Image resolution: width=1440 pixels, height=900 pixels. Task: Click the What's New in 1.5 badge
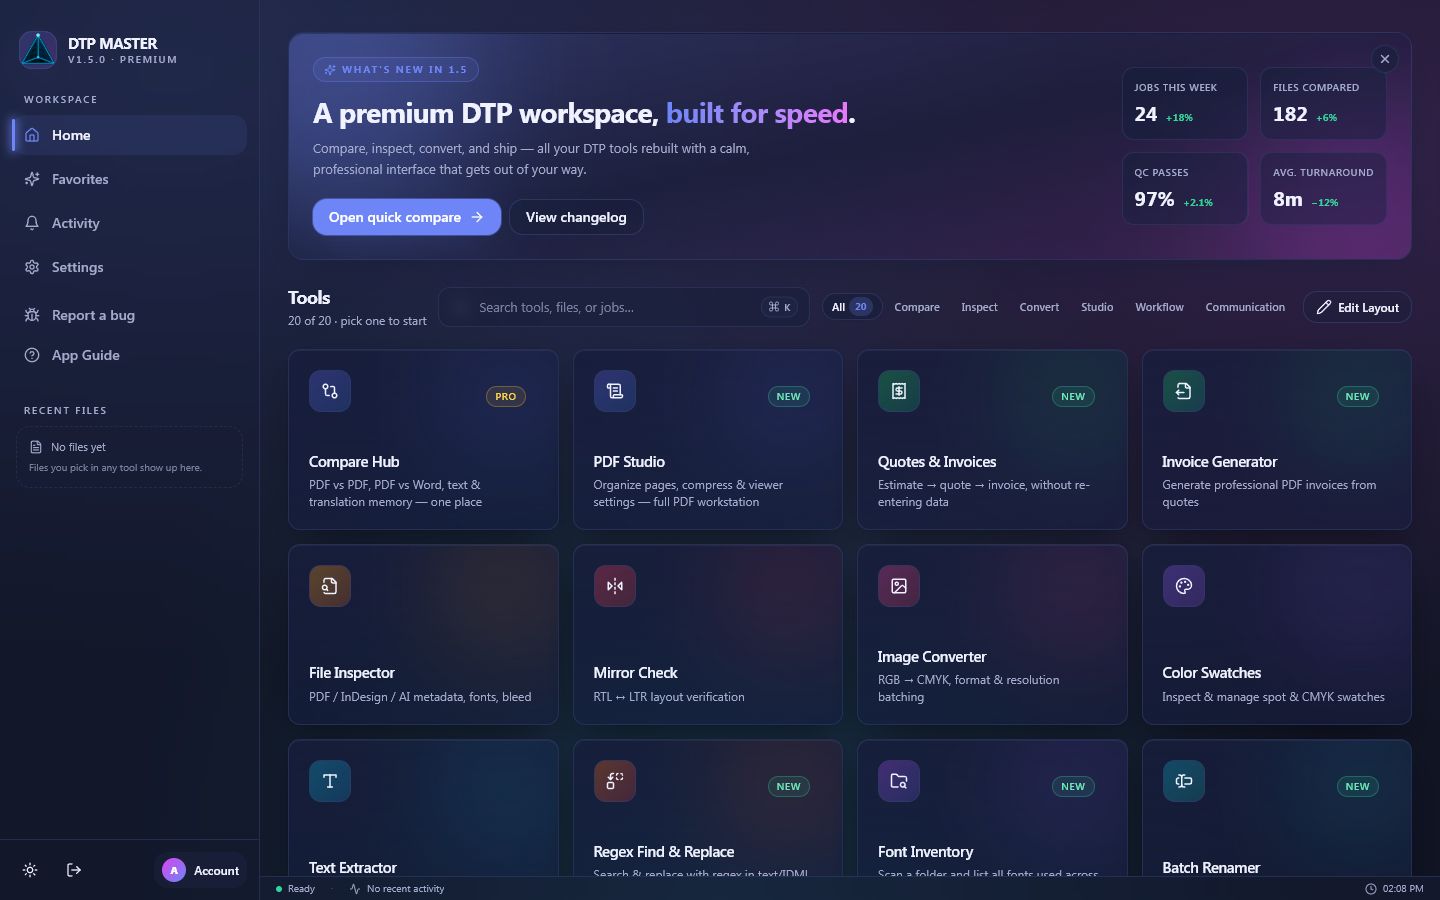tap(396, 69)
